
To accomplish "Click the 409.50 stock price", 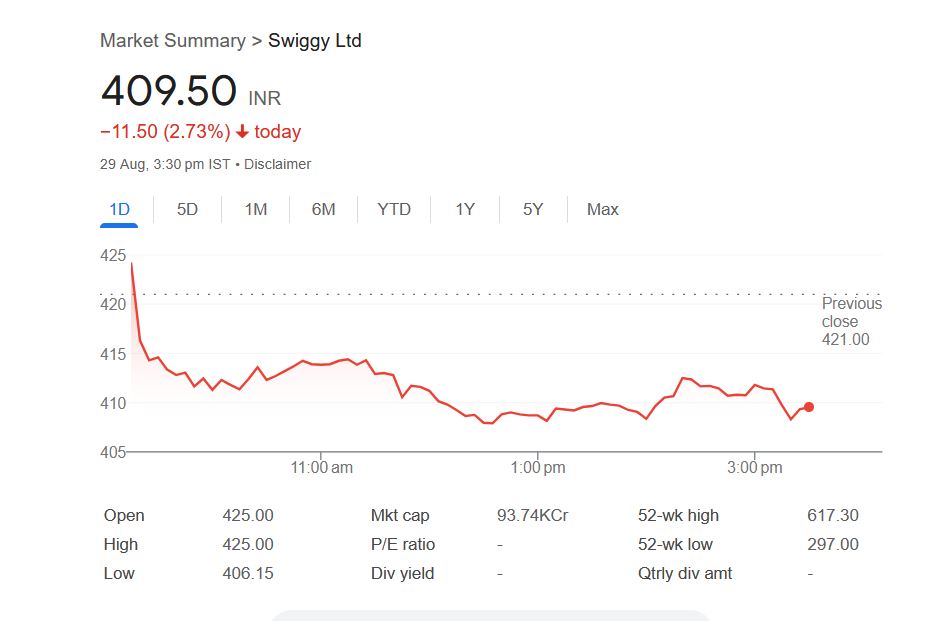I will (169, 91).
